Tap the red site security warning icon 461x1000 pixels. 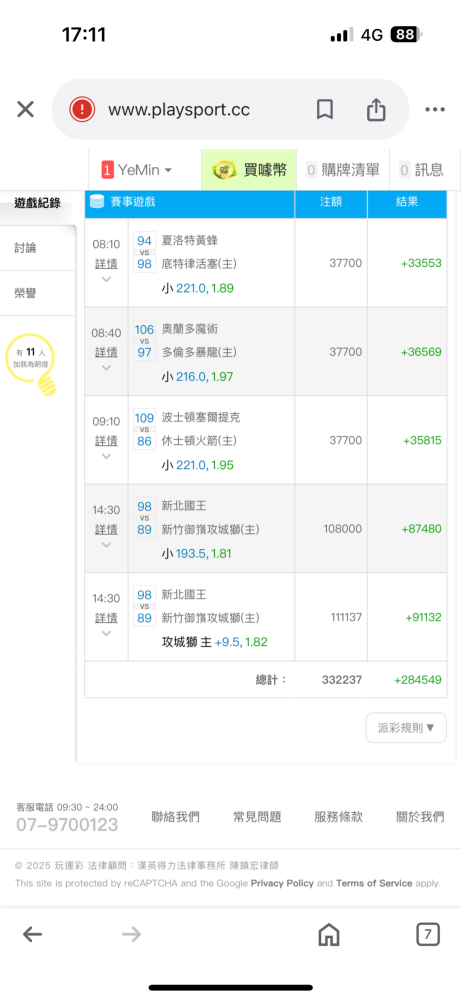click(x=82, y=110)
